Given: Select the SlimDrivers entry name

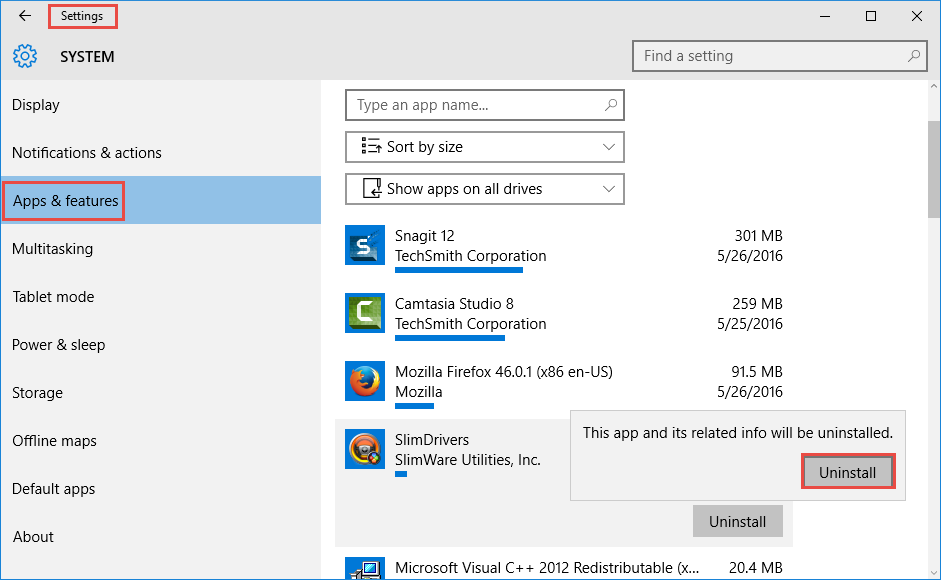Looking at the screenshot, I should point(431,440).
